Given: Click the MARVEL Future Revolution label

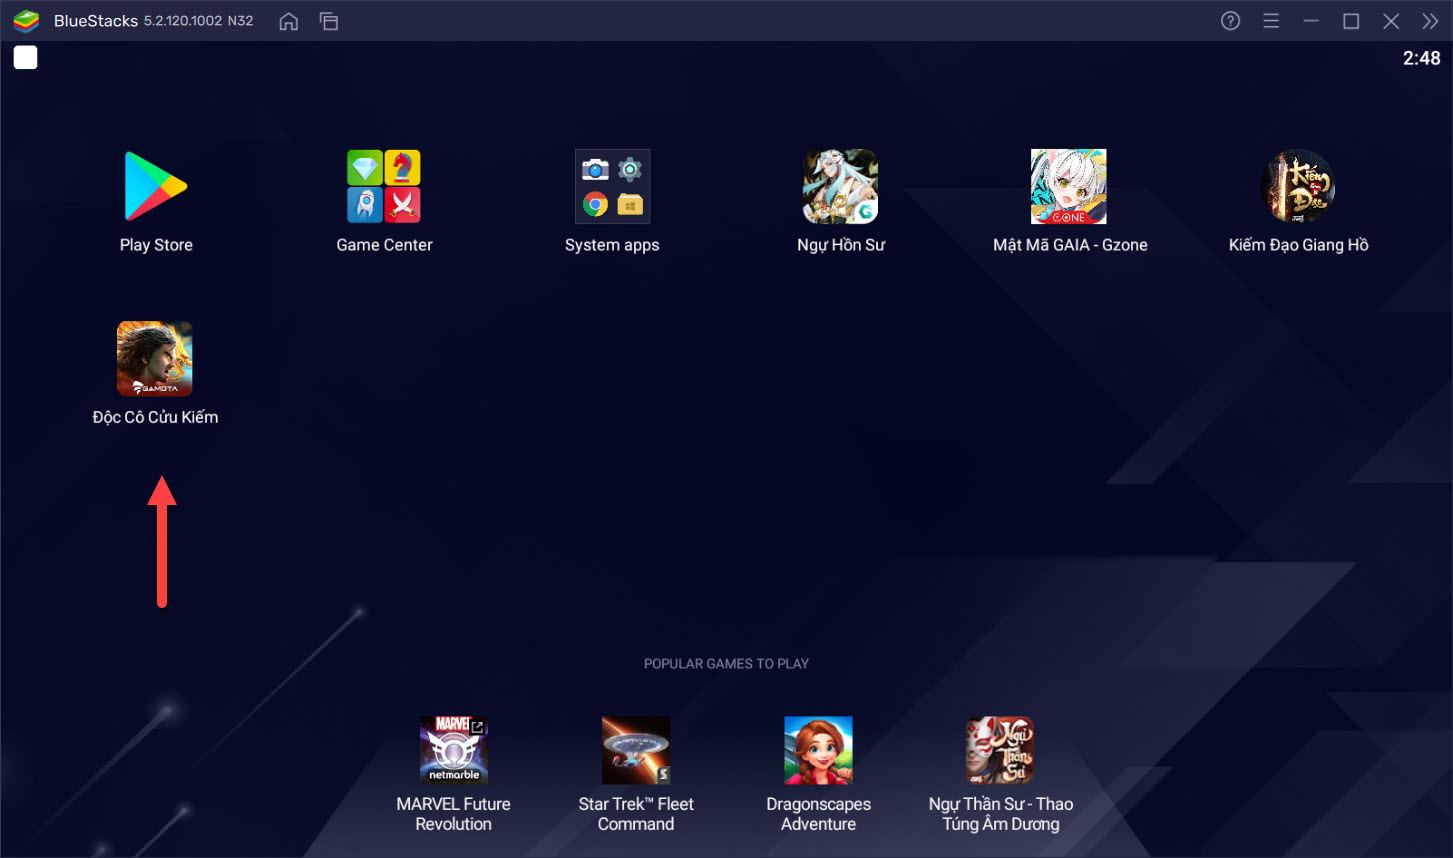Looking at the screenshot, I should (454, 814).
